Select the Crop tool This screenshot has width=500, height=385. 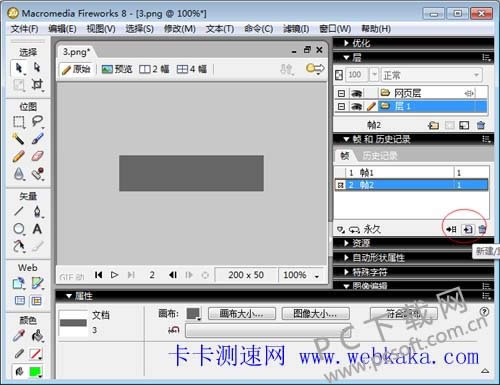click(x=37, y=84)
